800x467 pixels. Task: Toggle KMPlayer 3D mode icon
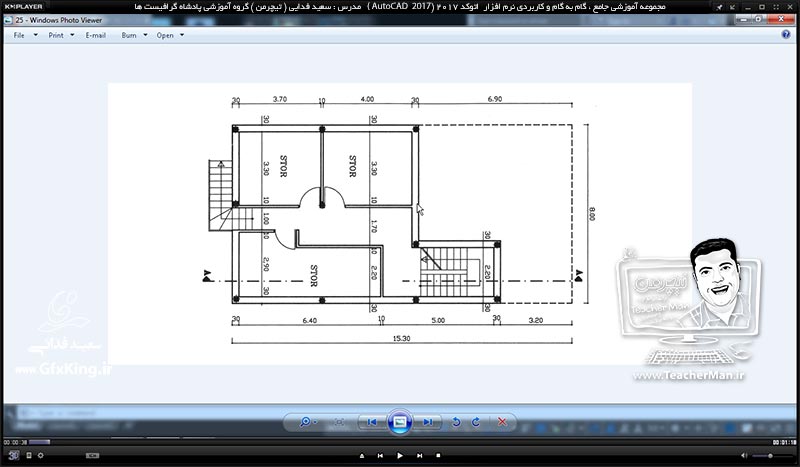click(x=14, y=455)
